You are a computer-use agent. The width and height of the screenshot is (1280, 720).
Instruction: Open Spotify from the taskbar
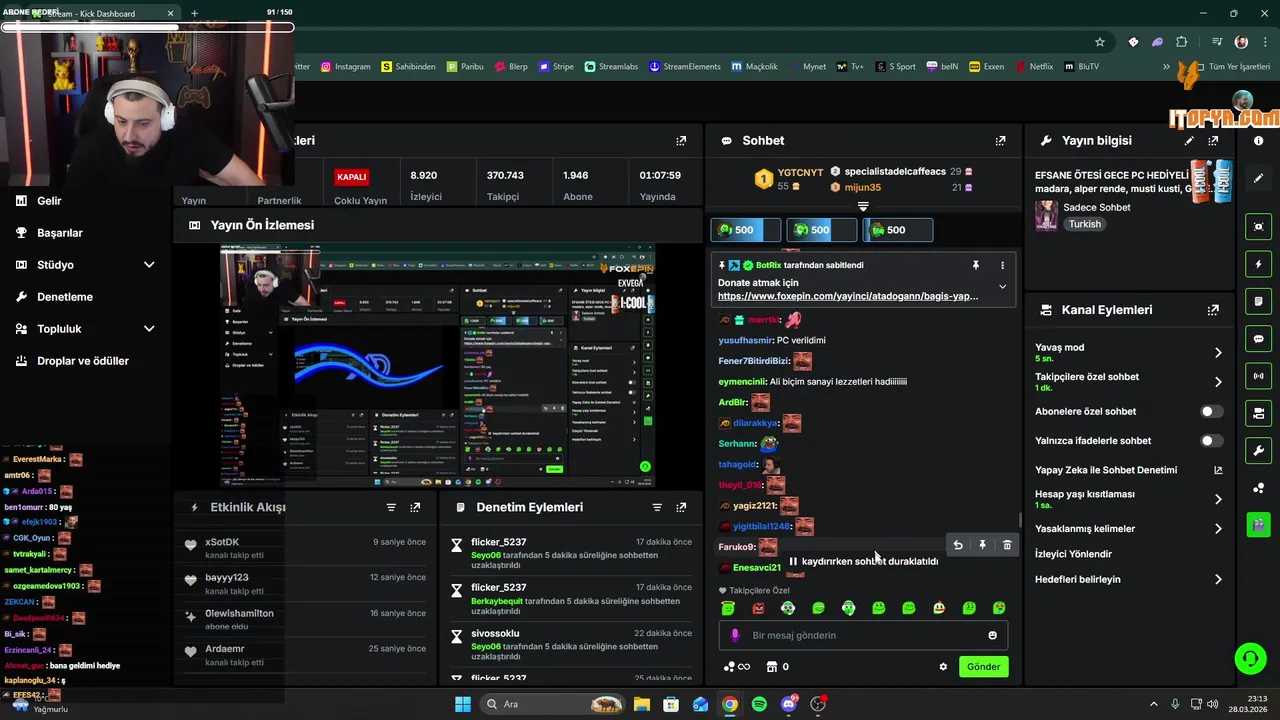(759, 704)
